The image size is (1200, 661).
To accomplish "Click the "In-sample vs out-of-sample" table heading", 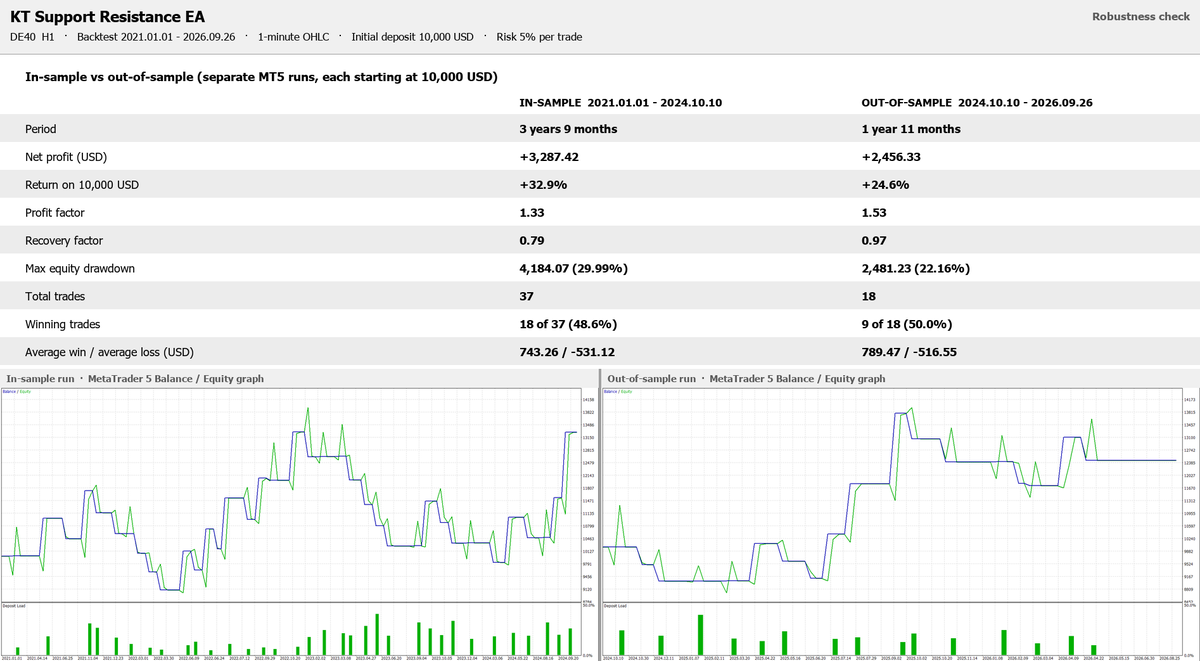I will coord(261,77).
